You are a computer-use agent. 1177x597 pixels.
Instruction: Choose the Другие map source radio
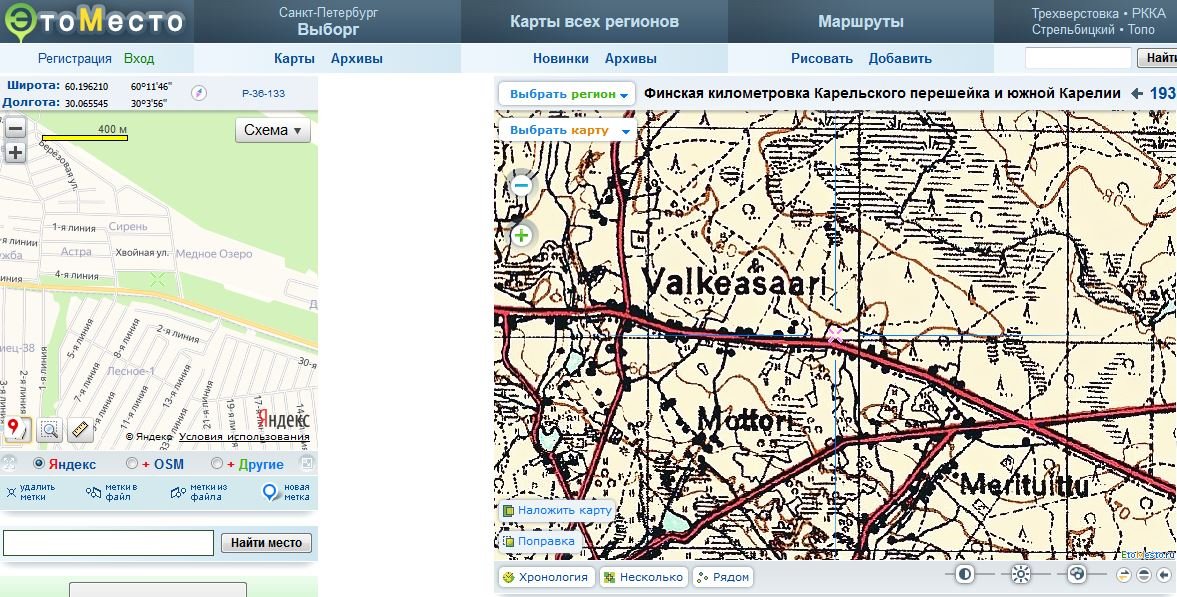(x=217, y=464)
